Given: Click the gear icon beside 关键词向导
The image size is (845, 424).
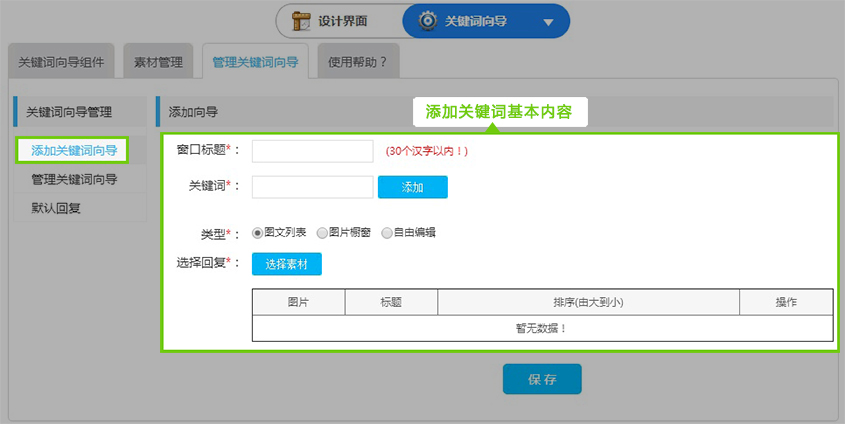Looking at the screenshot, I should (x=426, y=21).
